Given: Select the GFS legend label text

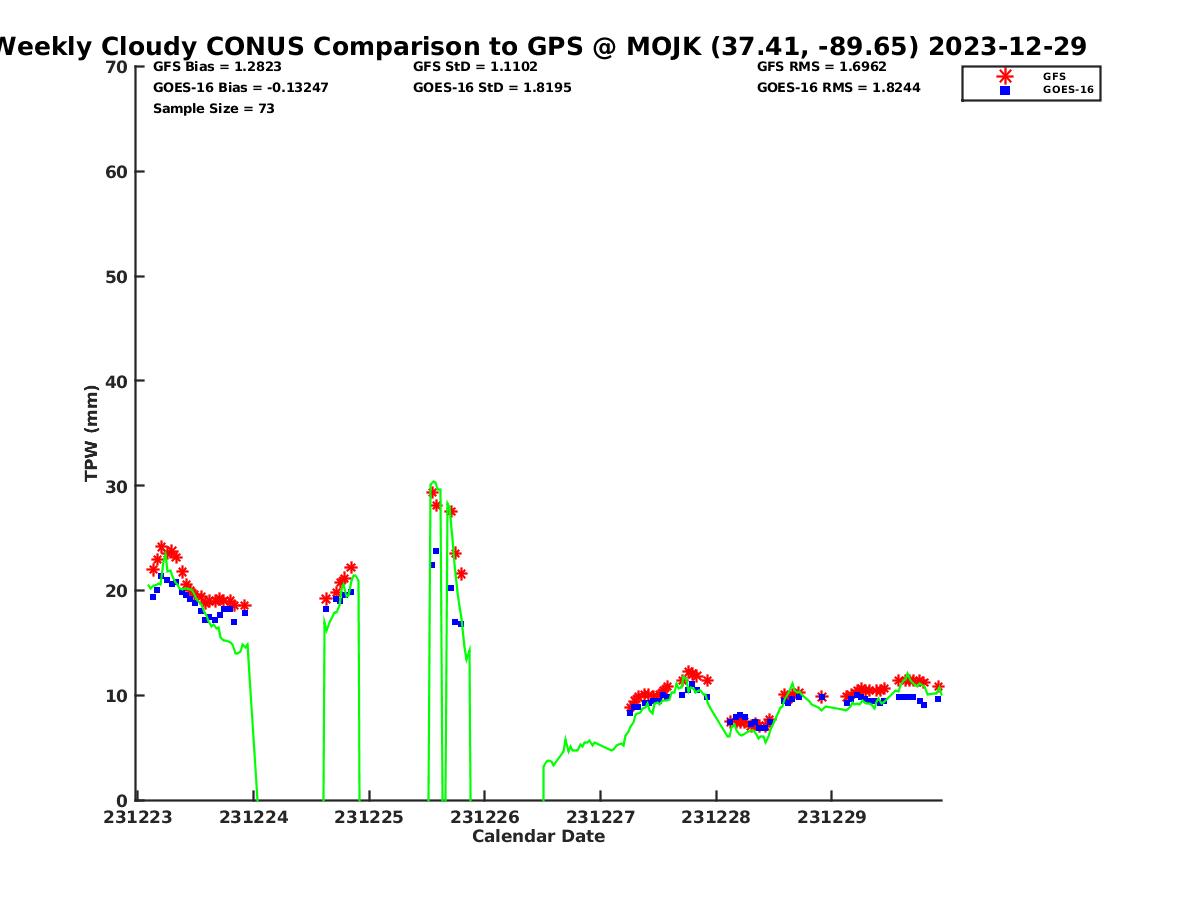Looking at the screenshot, I should click(x=1054, y=76).
